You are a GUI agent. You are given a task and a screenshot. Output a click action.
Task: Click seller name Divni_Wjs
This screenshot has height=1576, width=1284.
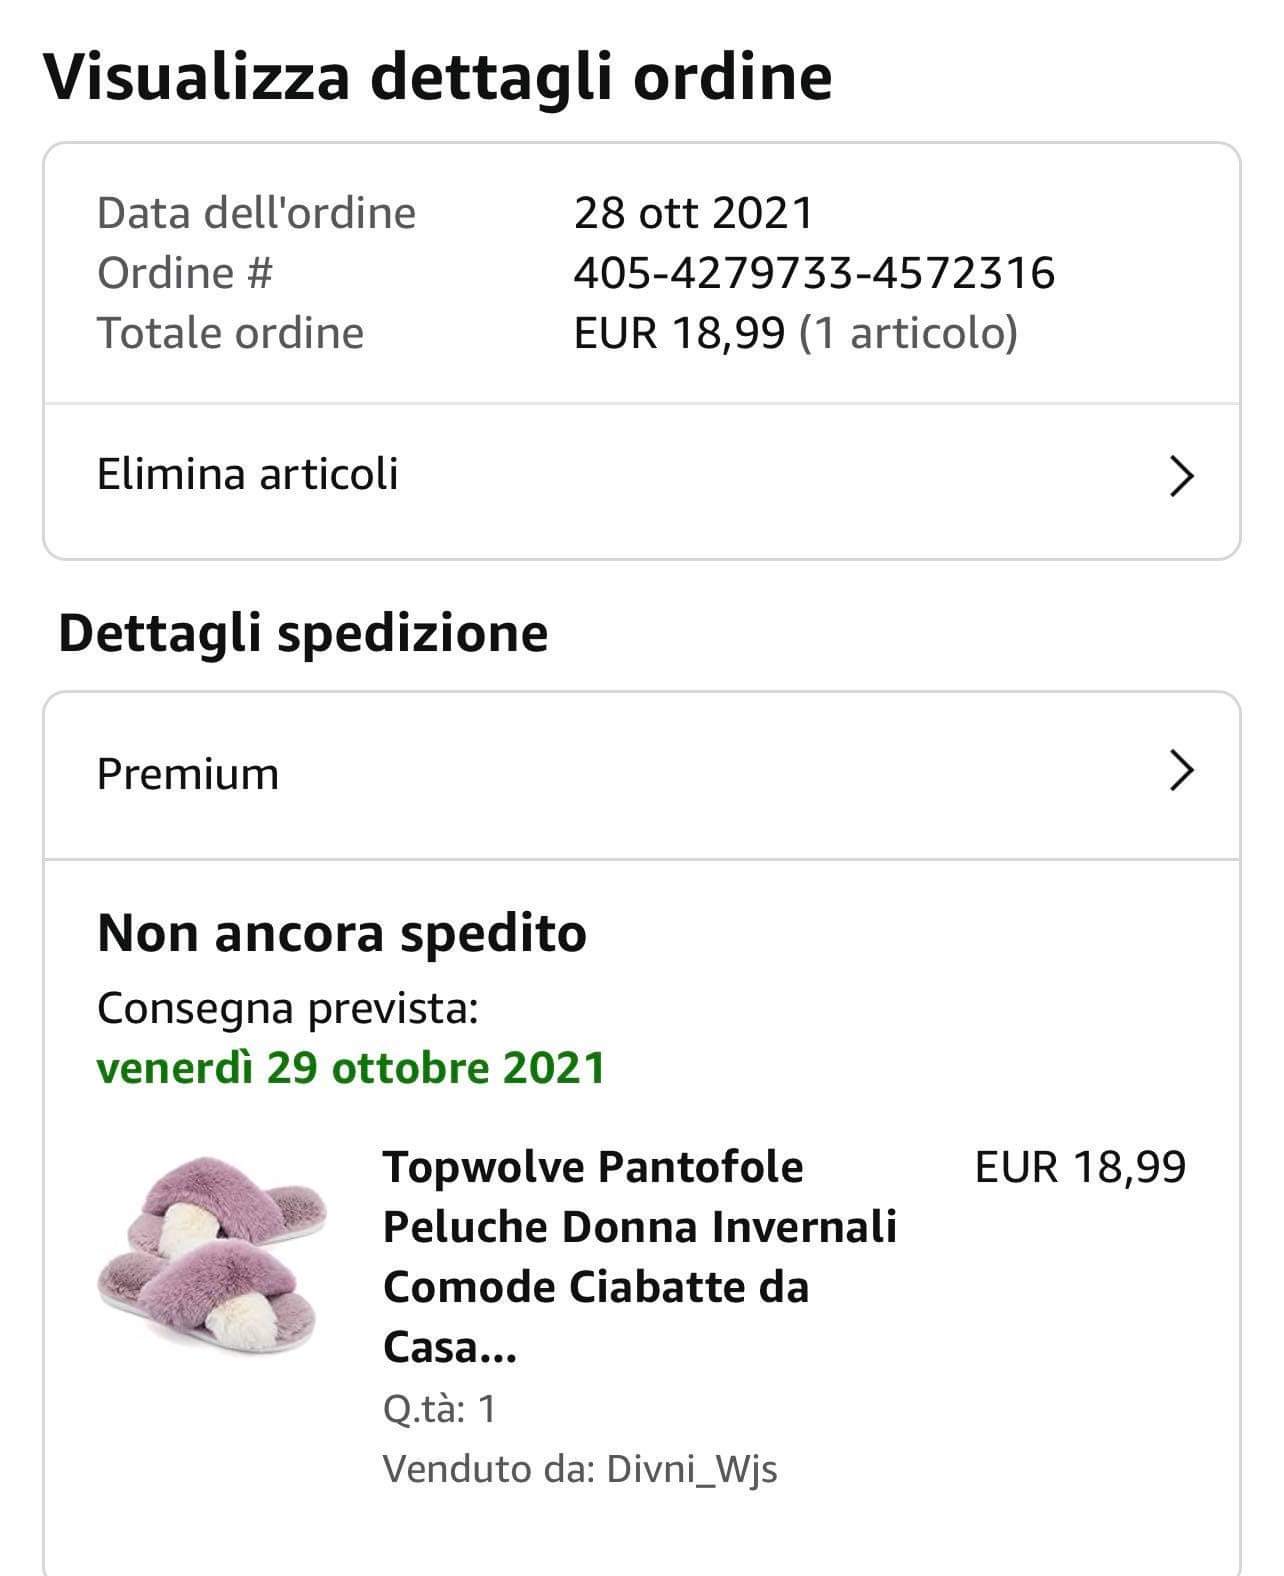tap(691, 1469)
